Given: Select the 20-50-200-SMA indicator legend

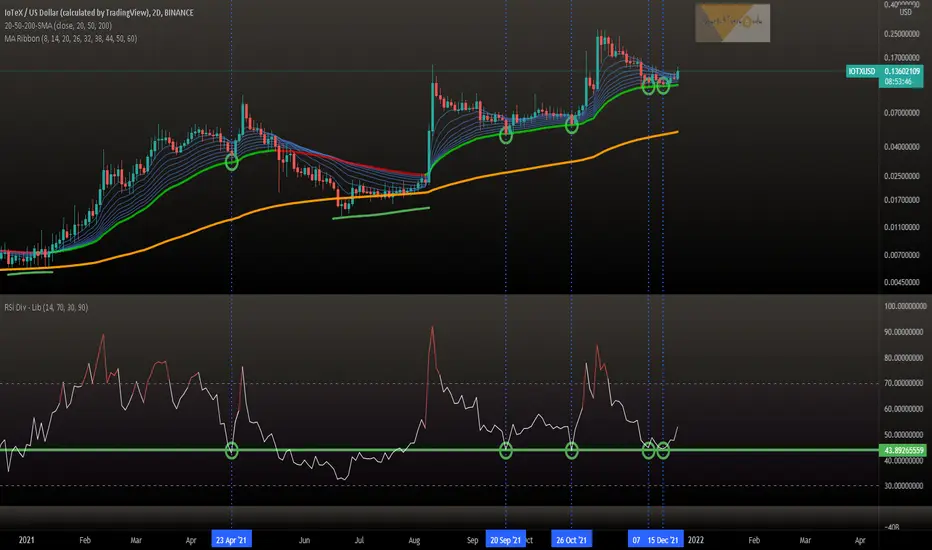Looking at the screenshot, I should pyautogui.click(x=58, y=26).
